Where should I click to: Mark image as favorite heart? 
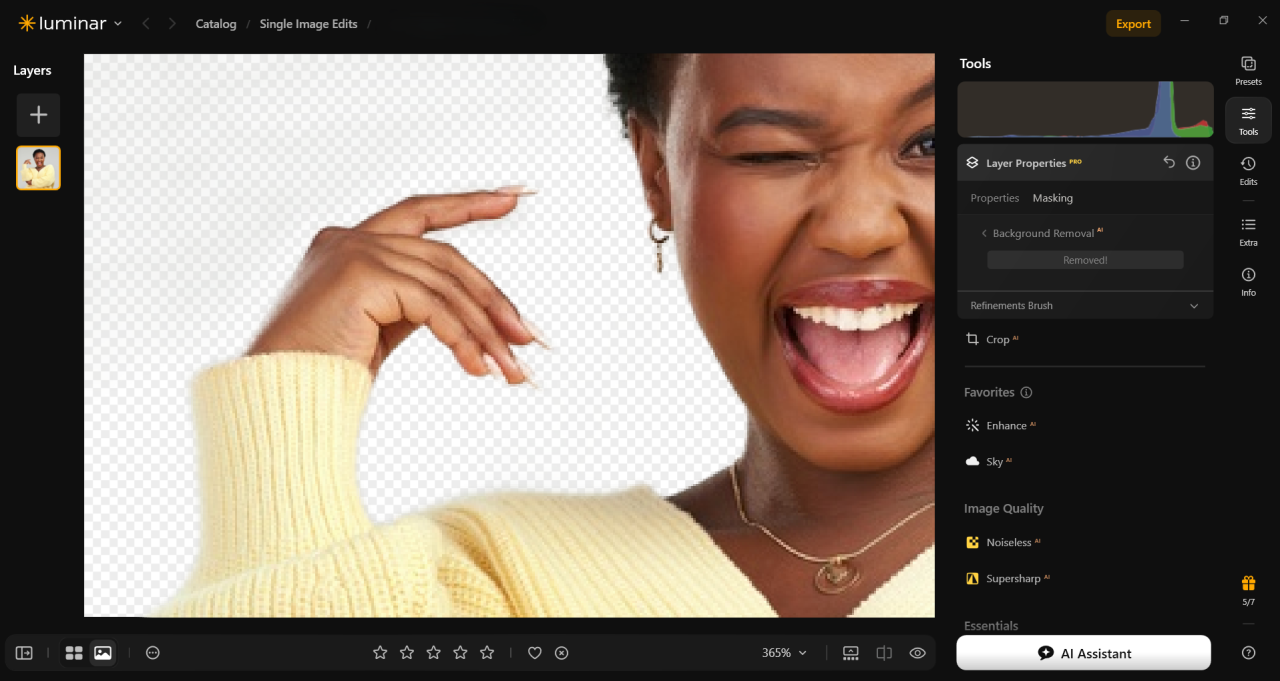[x=535, y=653]
